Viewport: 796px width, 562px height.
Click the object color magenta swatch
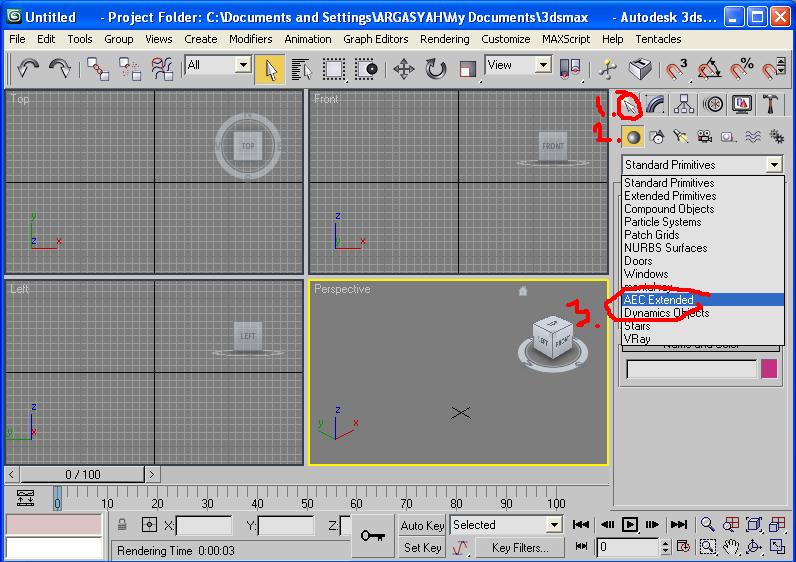coord(769,369)
